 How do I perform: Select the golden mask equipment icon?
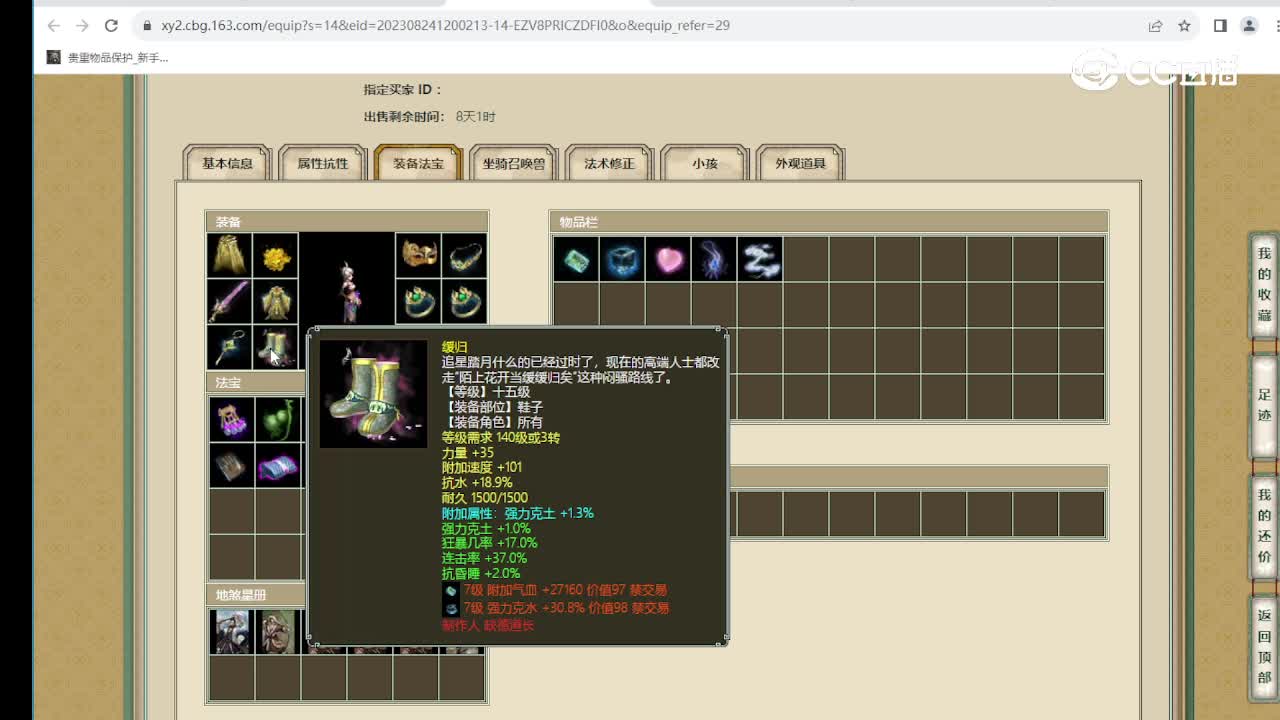coord(419,256)
